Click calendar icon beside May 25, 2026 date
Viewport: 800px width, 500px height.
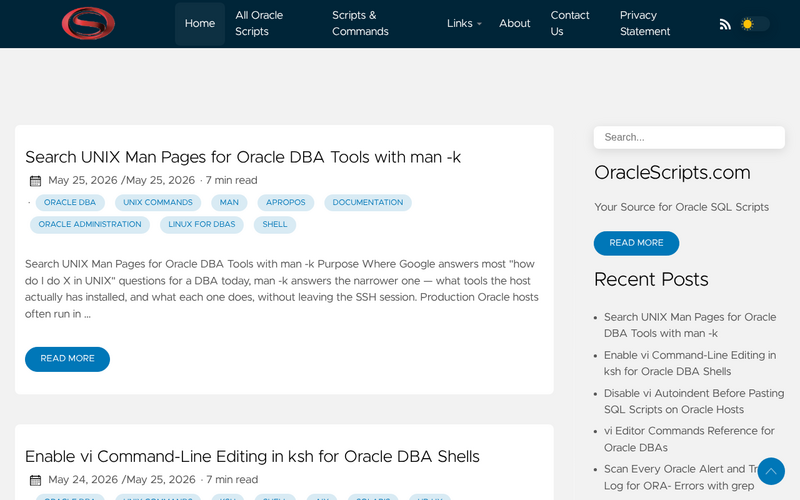[x=35, y=181]
